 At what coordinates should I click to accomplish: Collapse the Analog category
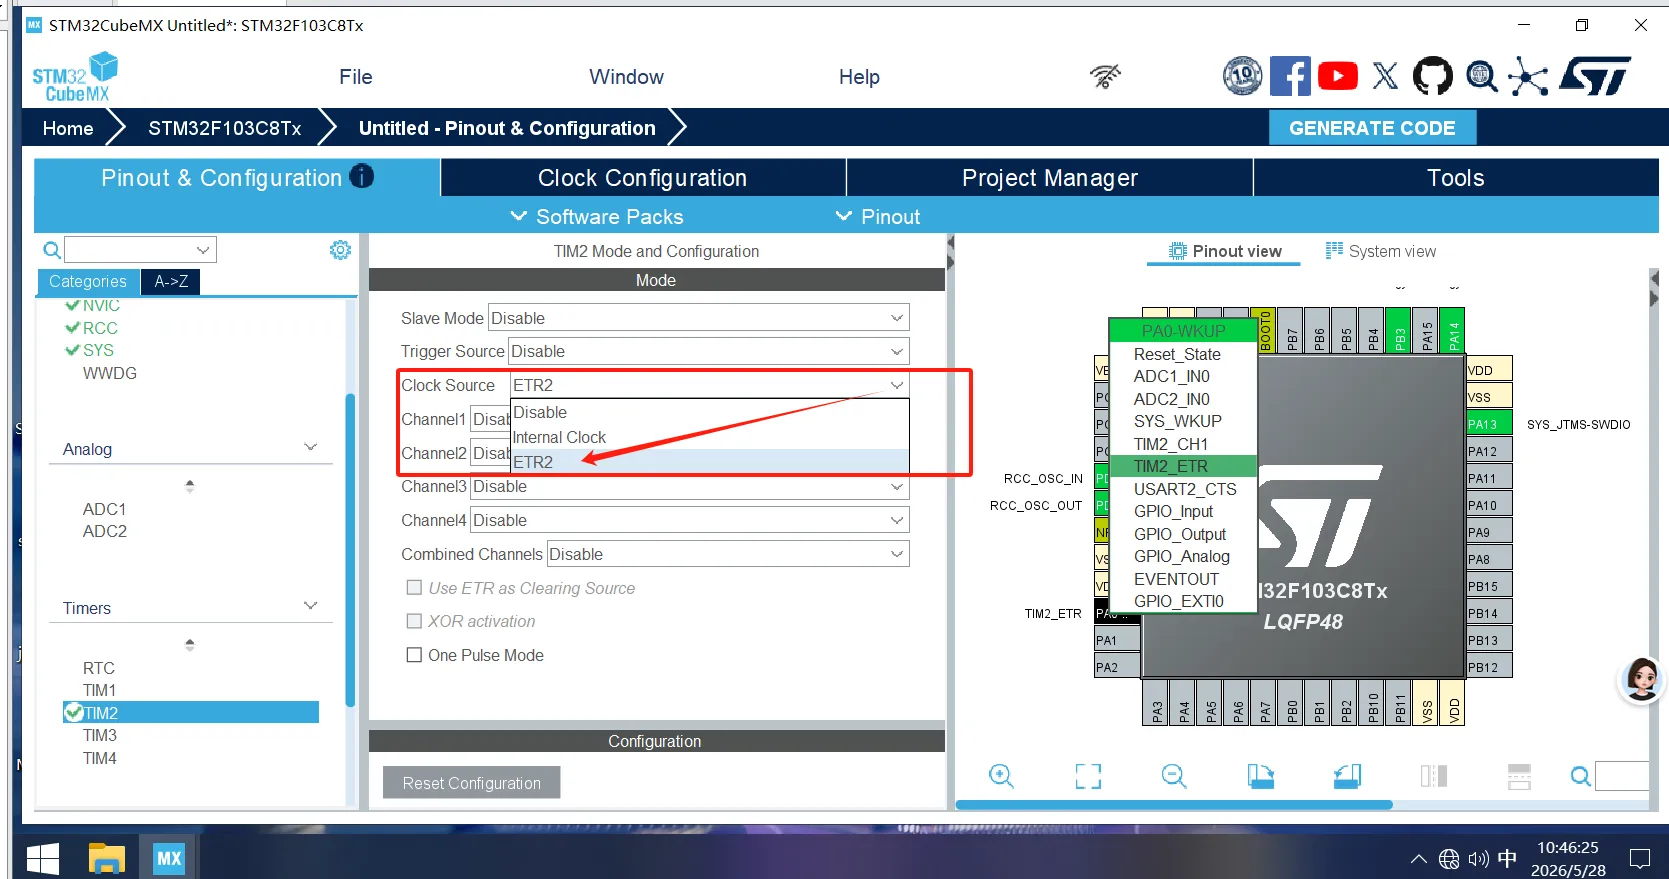pyautogui.click(x=311, y=447)
